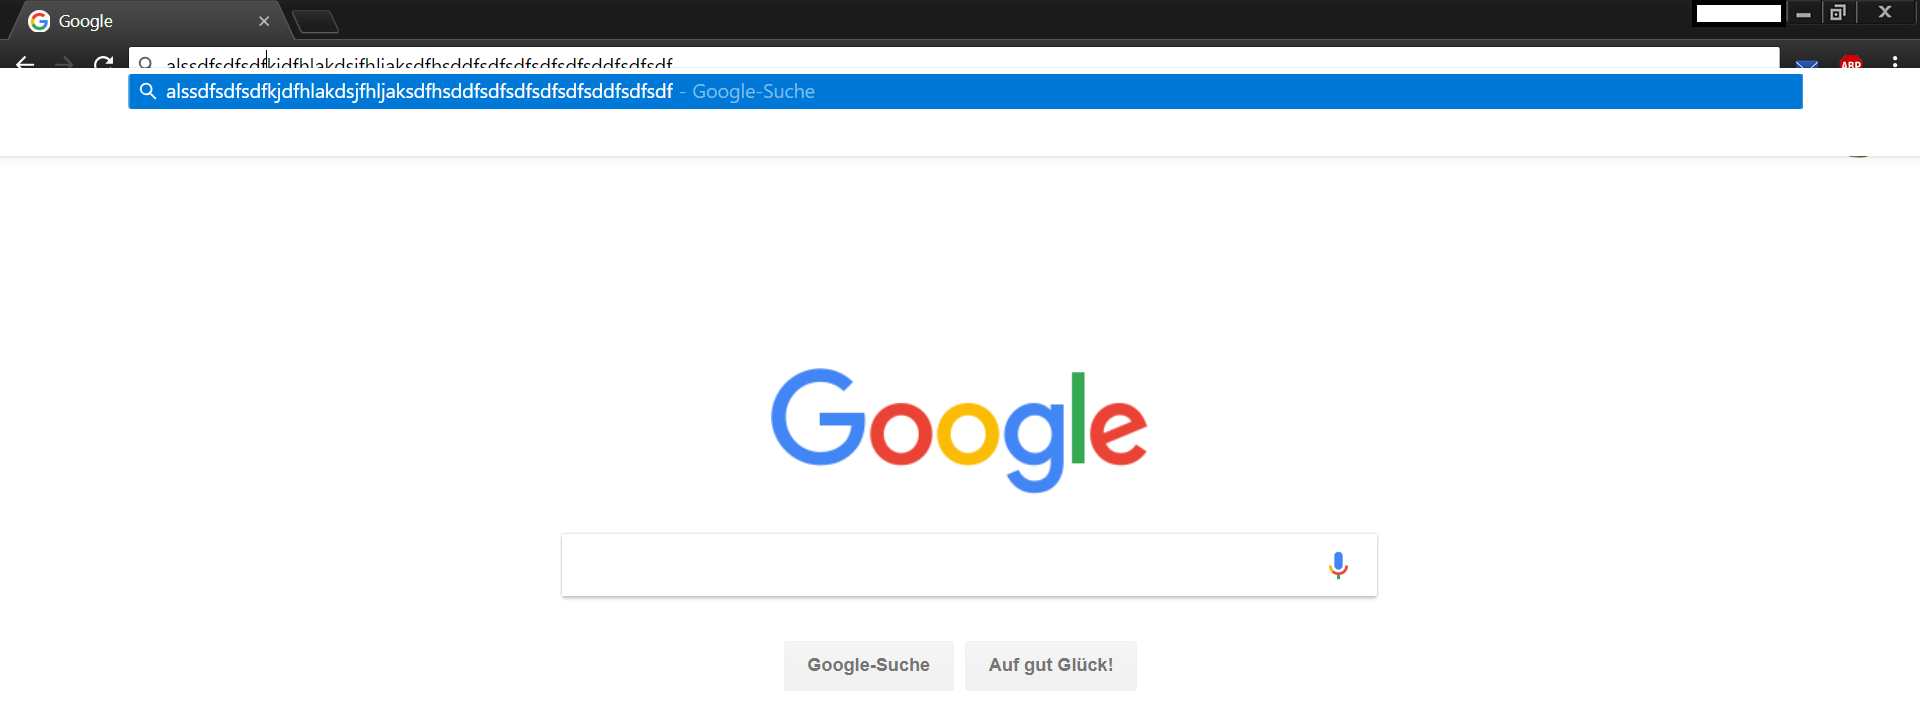Click the blue mail extension icon
The width and height of the screenshot is (1920, 718).
[1807, 64]
